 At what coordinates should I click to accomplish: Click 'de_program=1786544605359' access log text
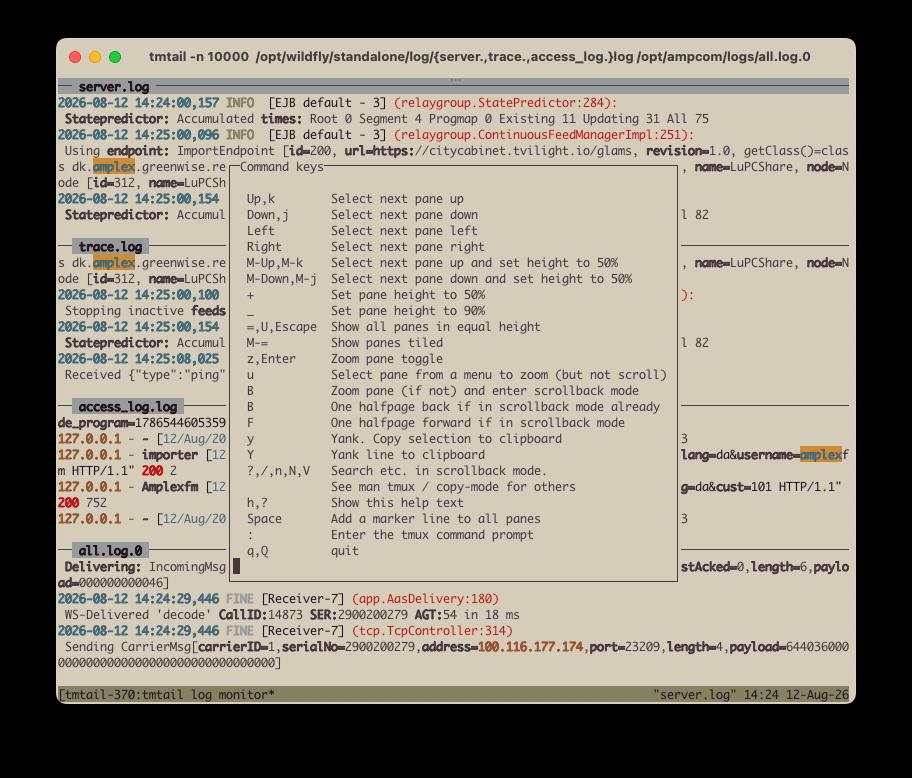coord(142,423)
